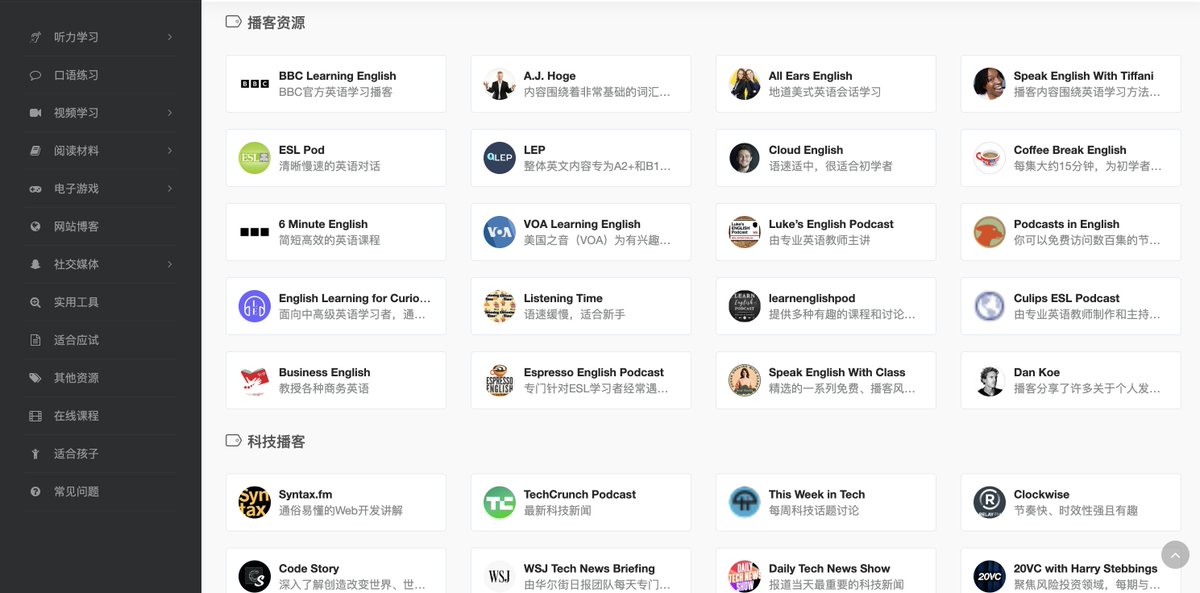The width and height of the screenshot is (1200, 593).
Task: Click Luke's English Podcast icon
Action: [744, 232]
